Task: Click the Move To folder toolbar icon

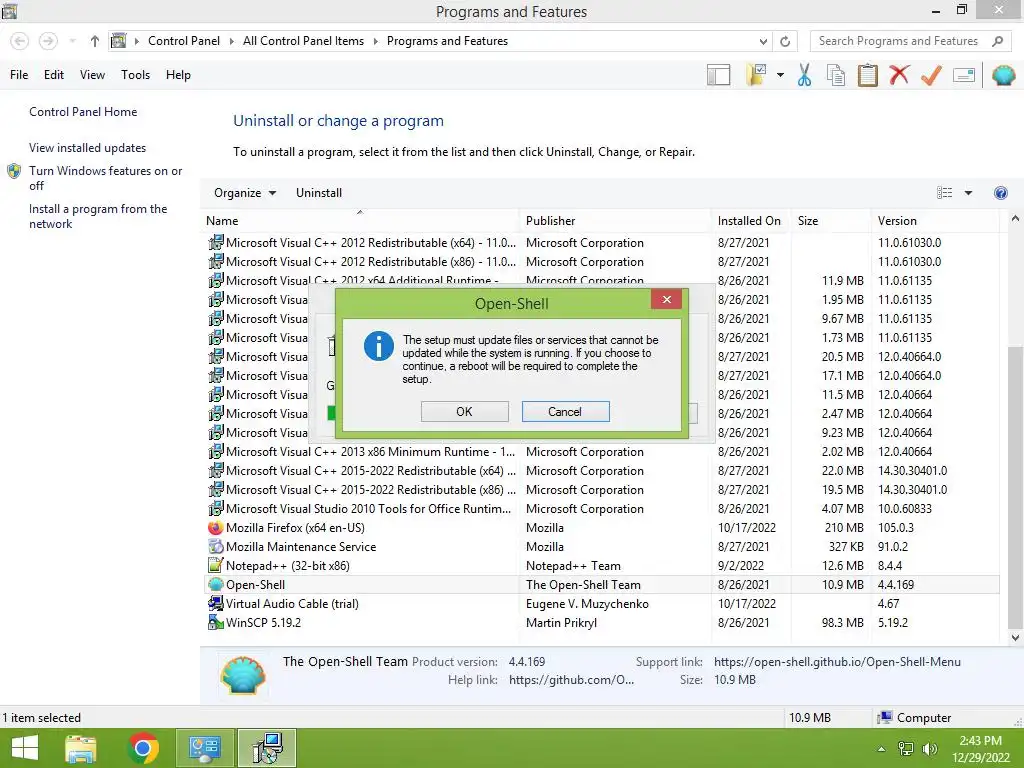Action: [x=757, y=75]
